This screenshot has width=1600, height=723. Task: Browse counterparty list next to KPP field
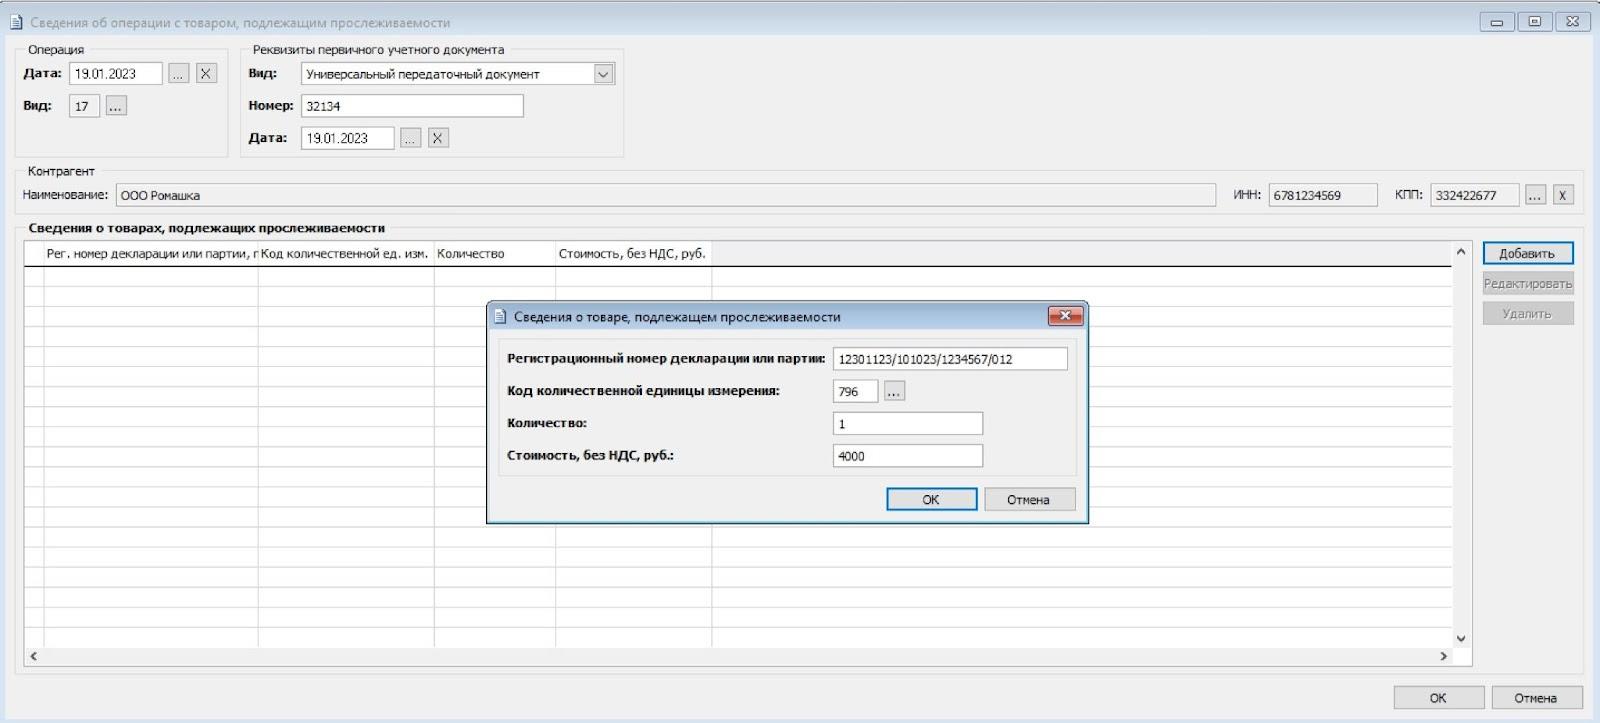click(x=1535, y=195)
